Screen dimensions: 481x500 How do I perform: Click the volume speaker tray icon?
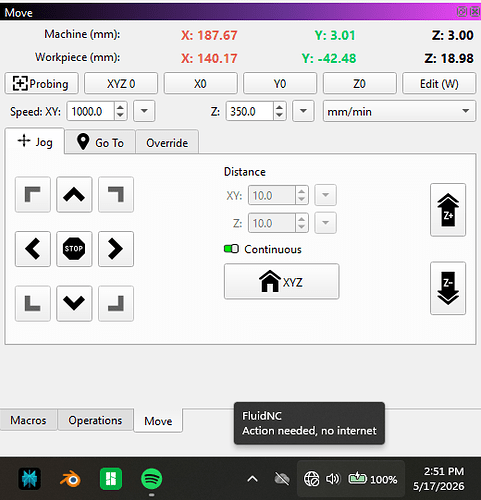coord(332,479)
